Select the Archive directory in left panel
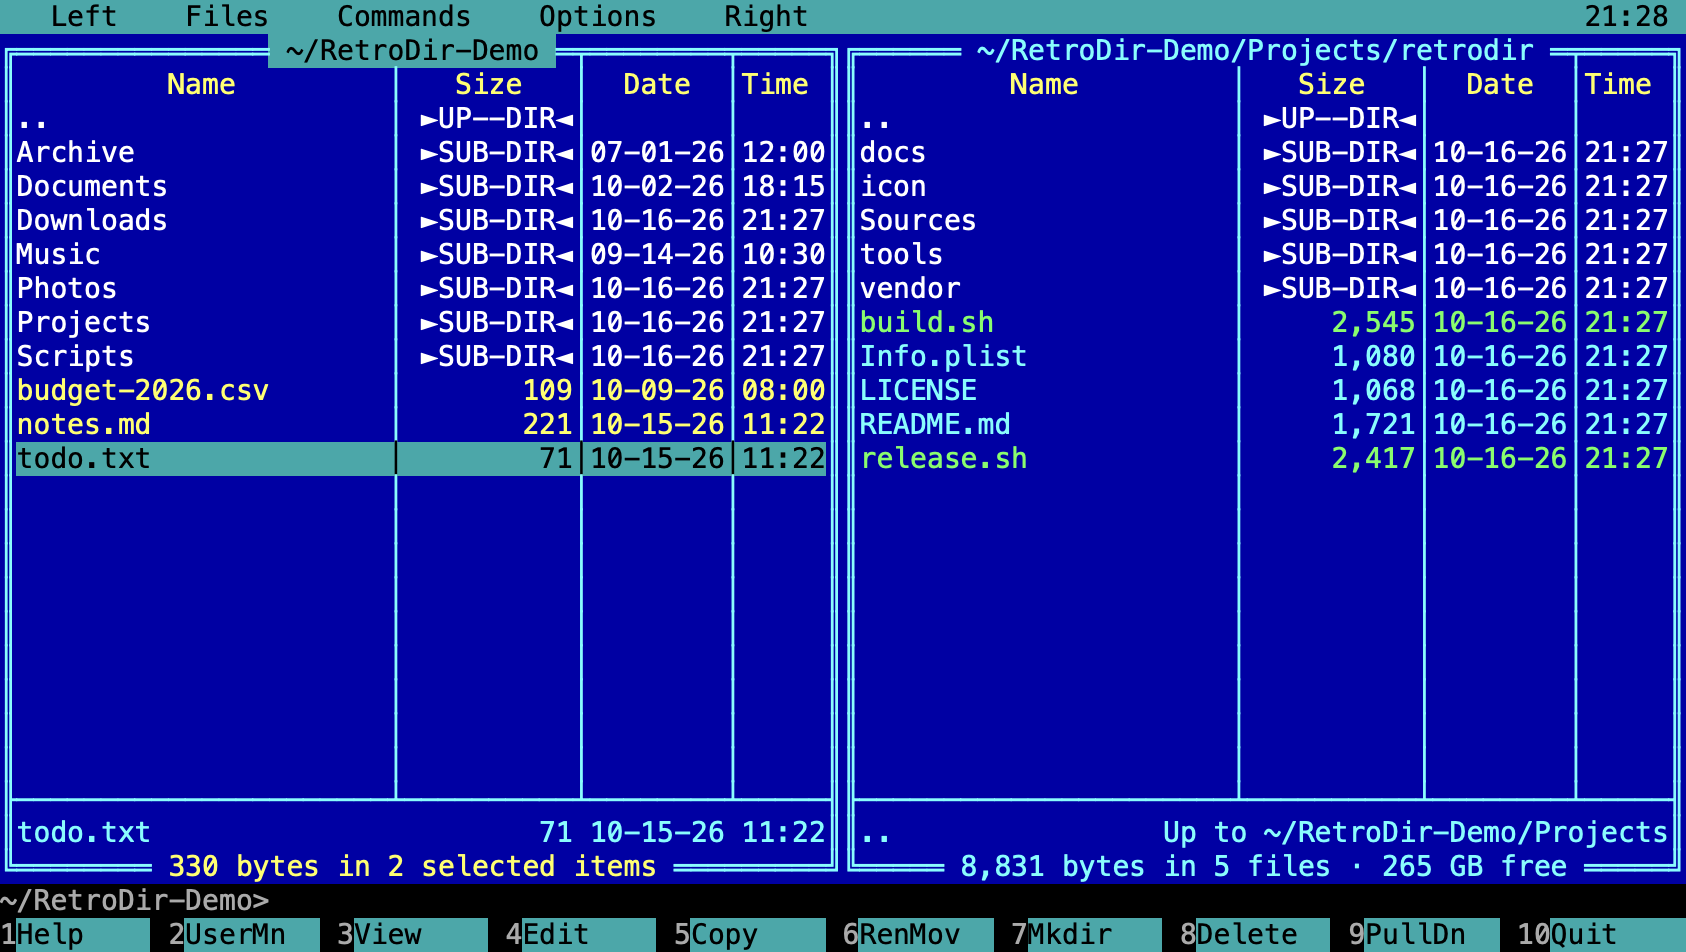 (421, 152)
